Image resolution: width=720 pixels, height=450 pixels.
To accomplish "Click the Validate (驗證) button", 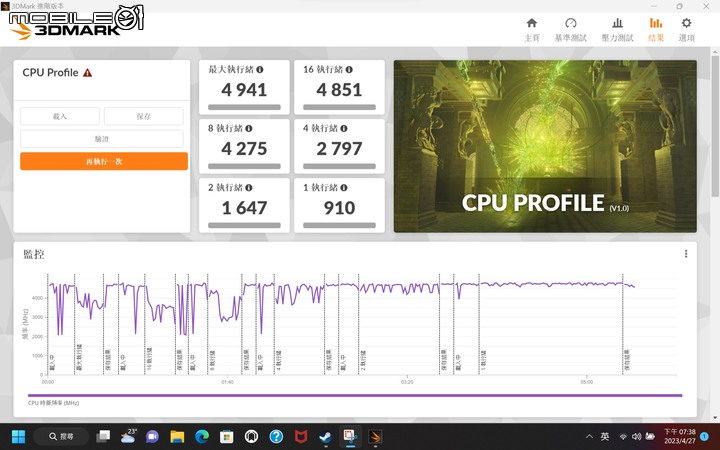I will click(x=101, y=139).
